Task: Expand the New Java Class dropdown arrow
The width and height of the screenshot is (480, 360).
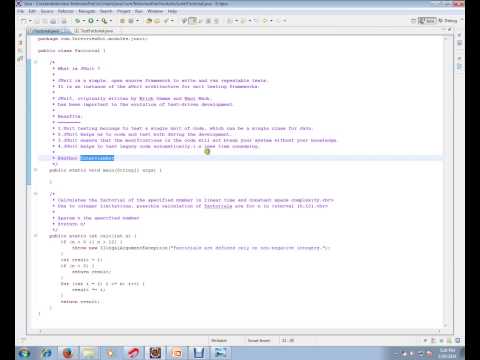Action: [137, 21]
